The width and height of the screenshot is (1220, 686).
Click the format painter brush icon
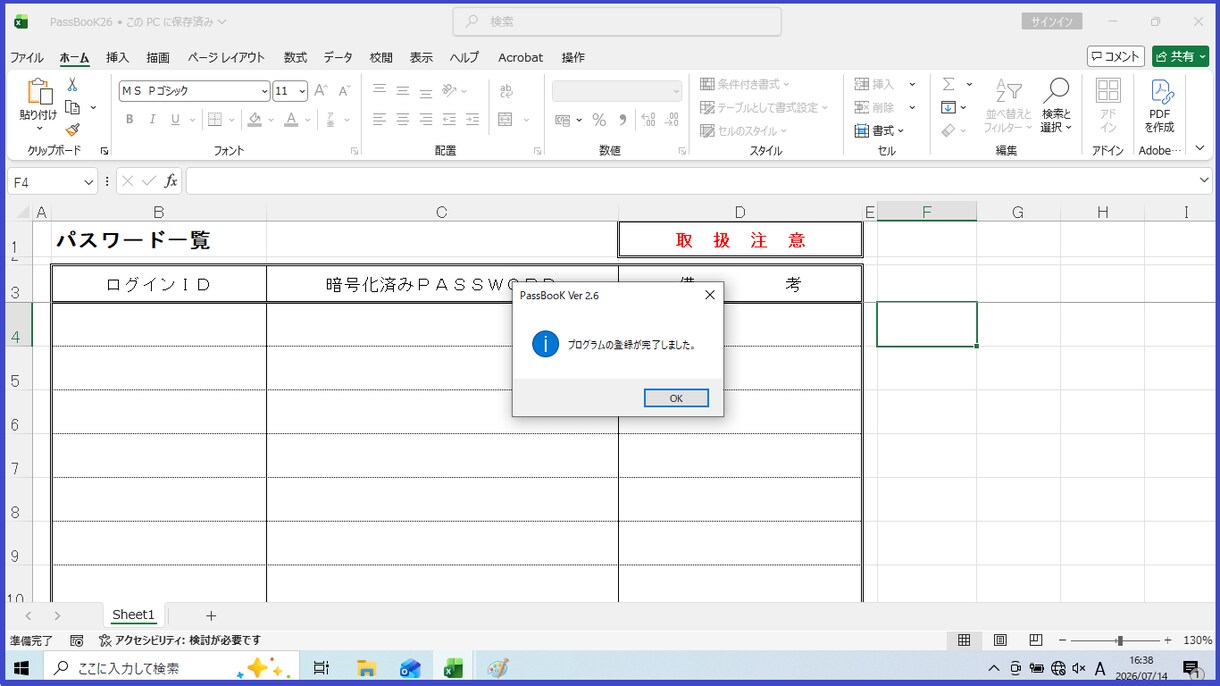click(x=72, y=129)
